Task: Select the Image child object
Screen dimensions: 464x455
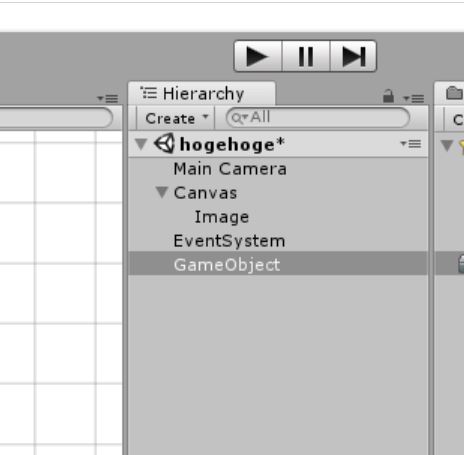Action: tap(222, 217)
